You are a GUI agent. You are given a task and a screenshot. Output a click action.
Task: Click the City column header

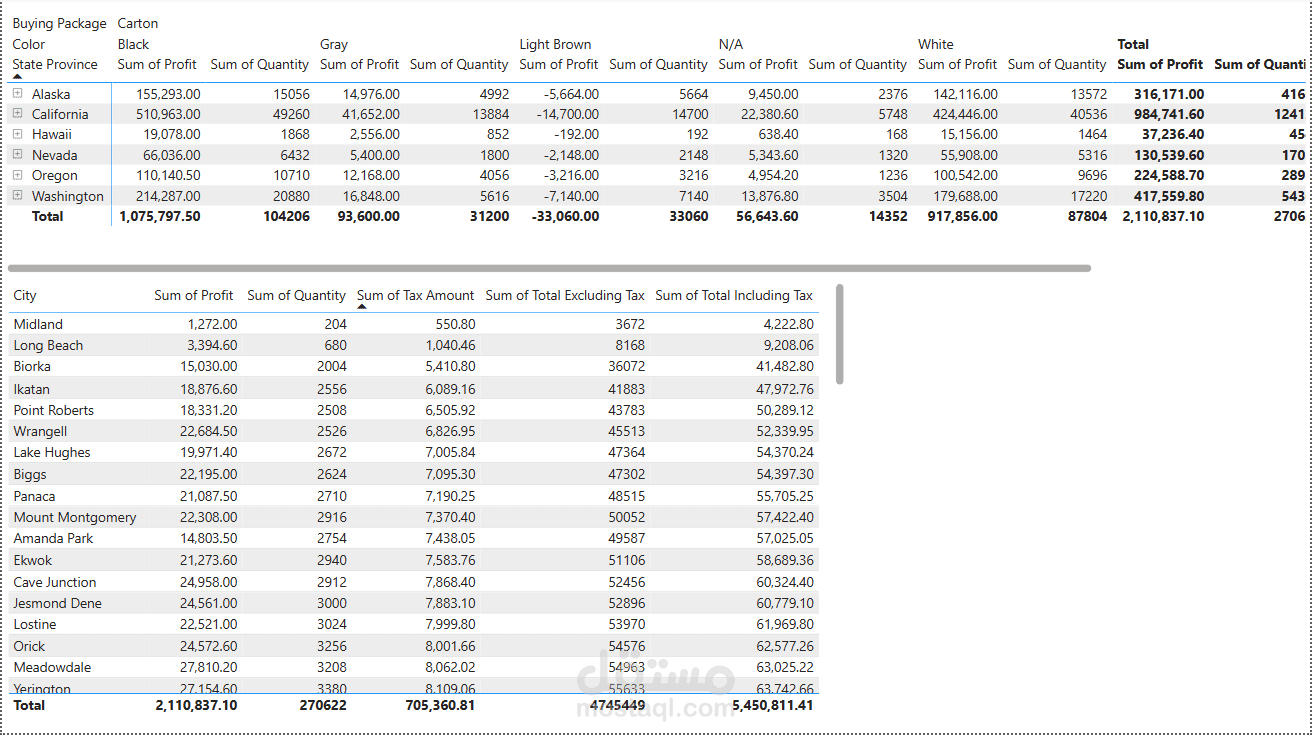25,295
